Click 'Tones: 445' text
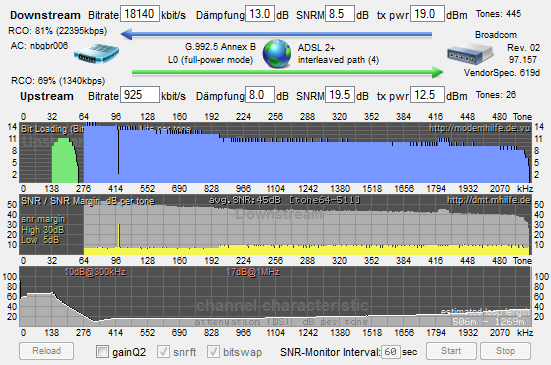The image size is (551, 365). (x=498, y=14)
